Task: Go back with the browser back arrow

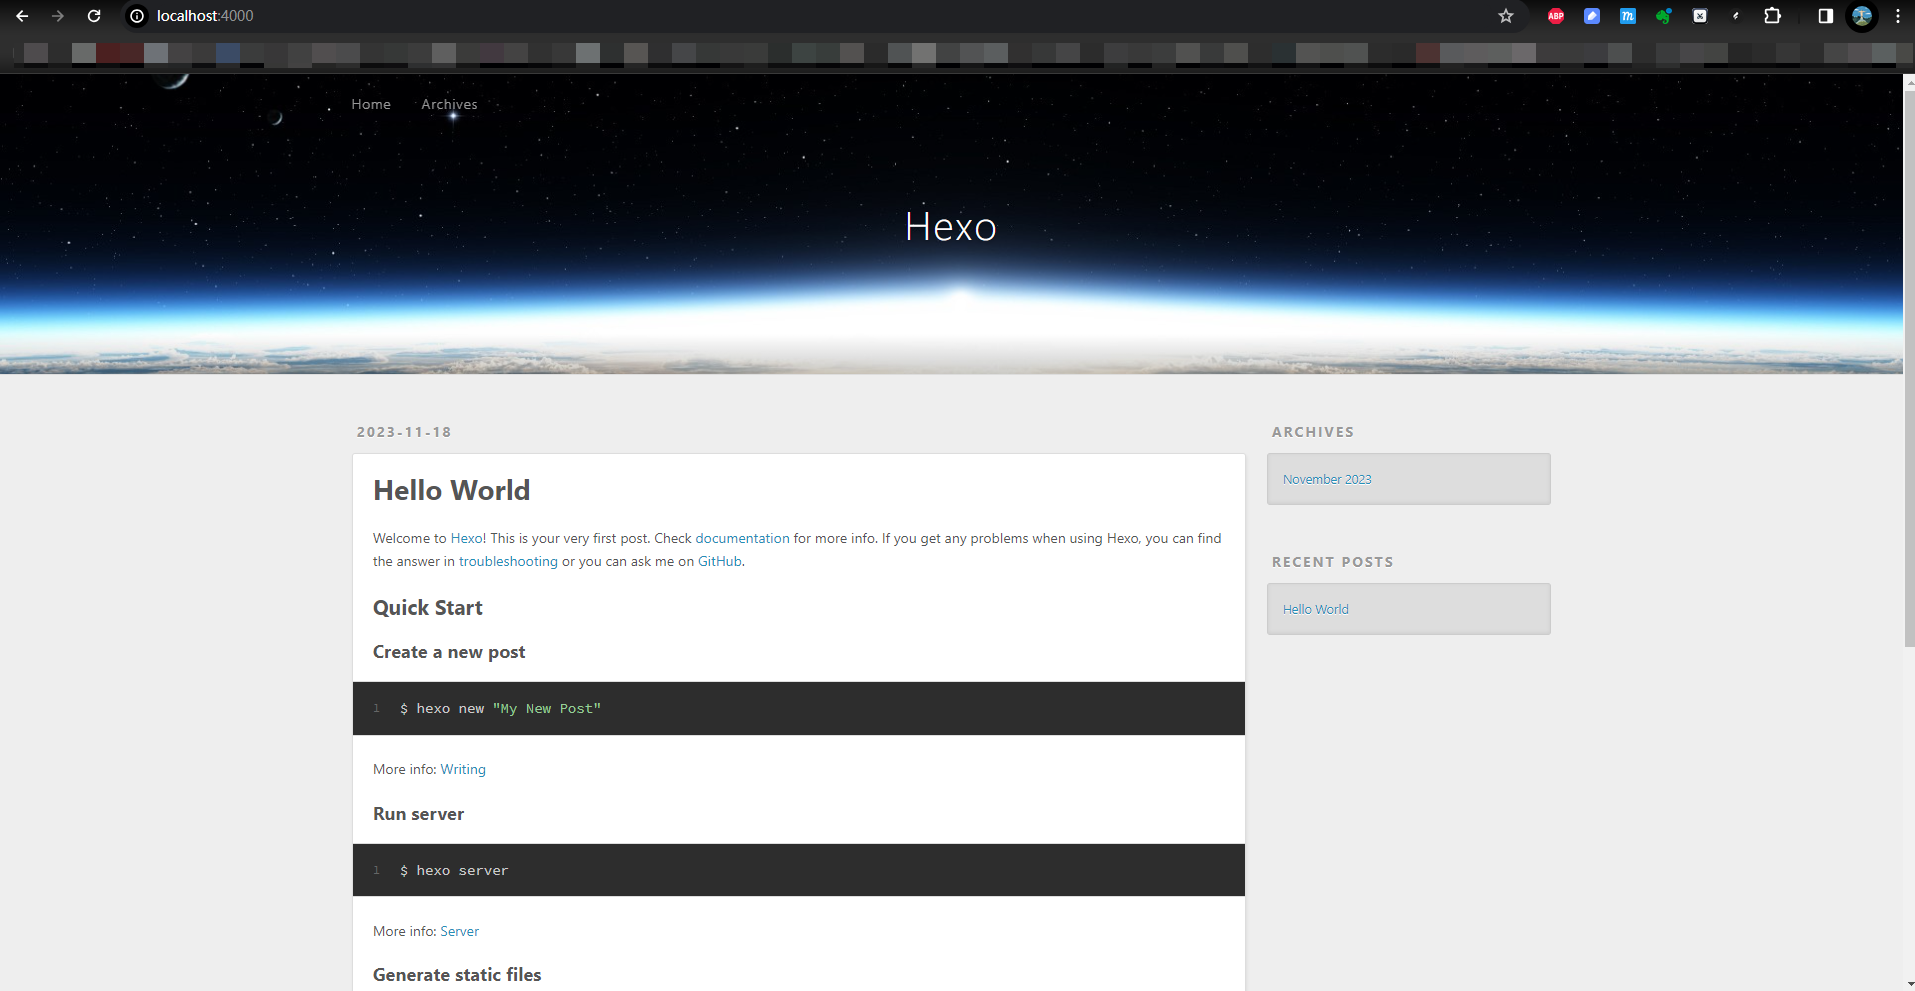Action: click(22, 16)
